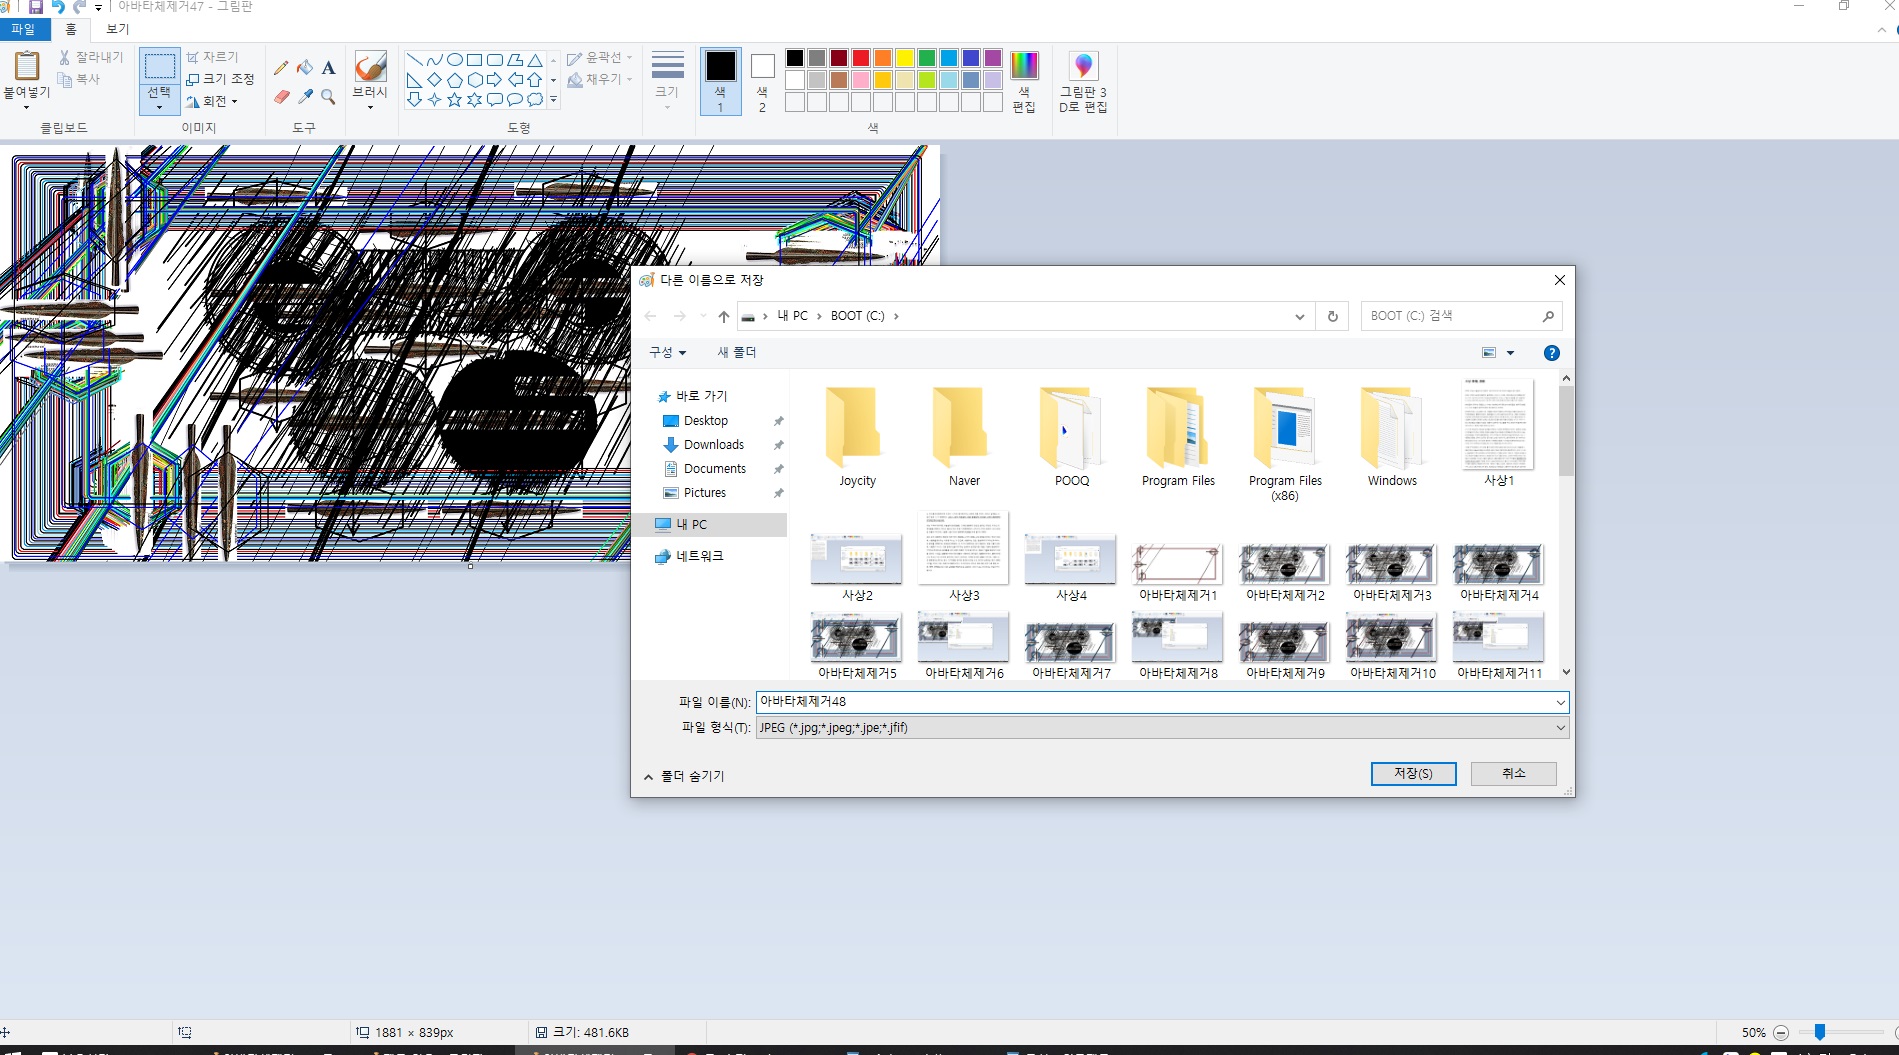Open the Outline (윤곽선) dropdown
The width and height of the screenshot is (1899, 1055).
(599, 58)
